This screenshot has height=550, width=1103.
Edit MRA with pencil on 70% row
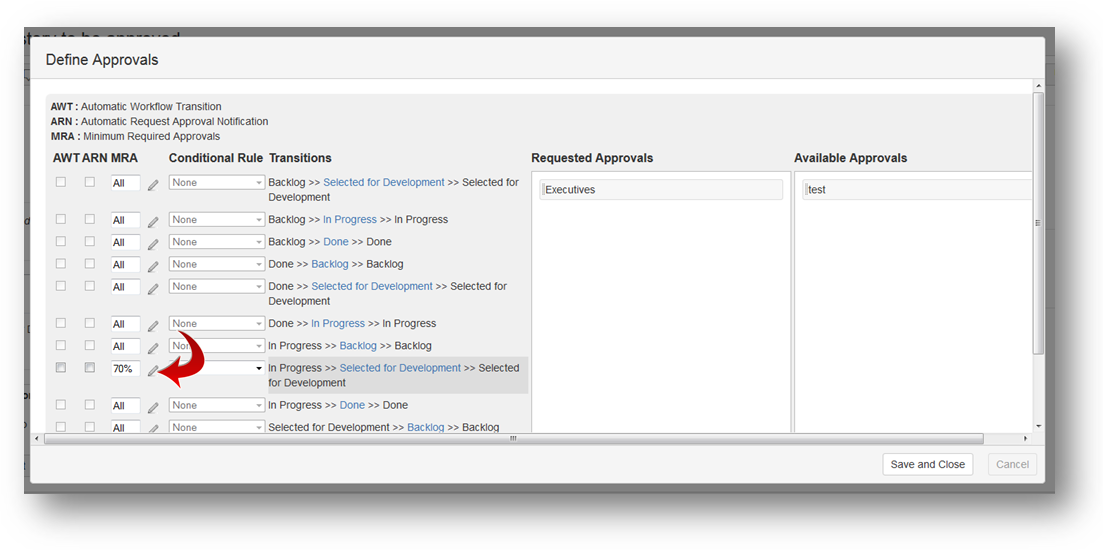[x=153, y=370]
